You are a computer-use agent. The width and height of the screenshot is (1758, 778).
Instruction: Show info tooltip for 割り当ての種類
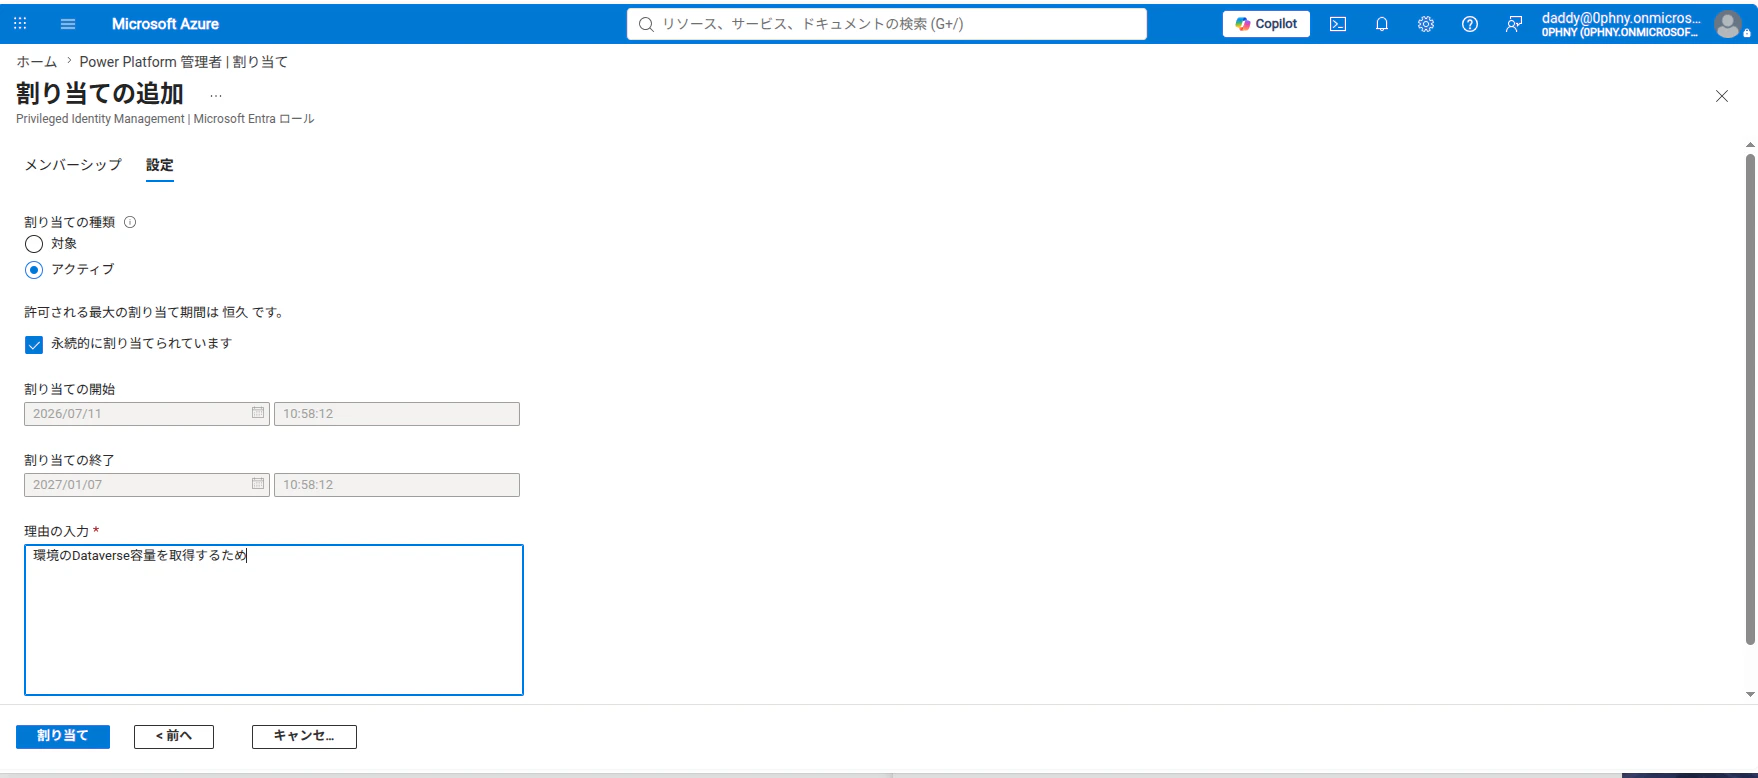click(130, 222)
